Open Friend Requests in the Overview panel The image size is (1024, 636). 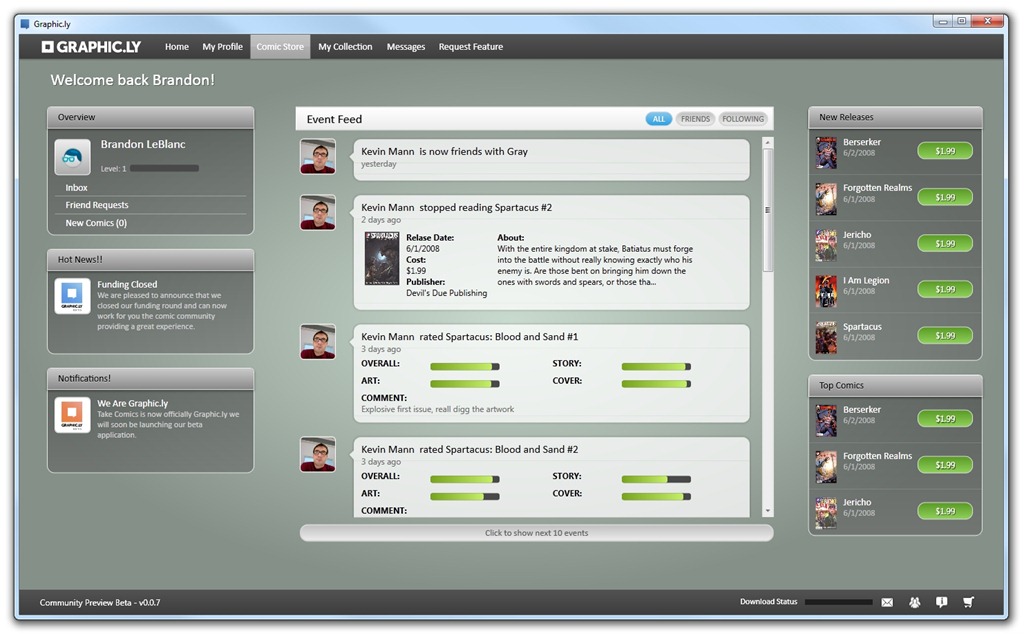tap(97, 205)
